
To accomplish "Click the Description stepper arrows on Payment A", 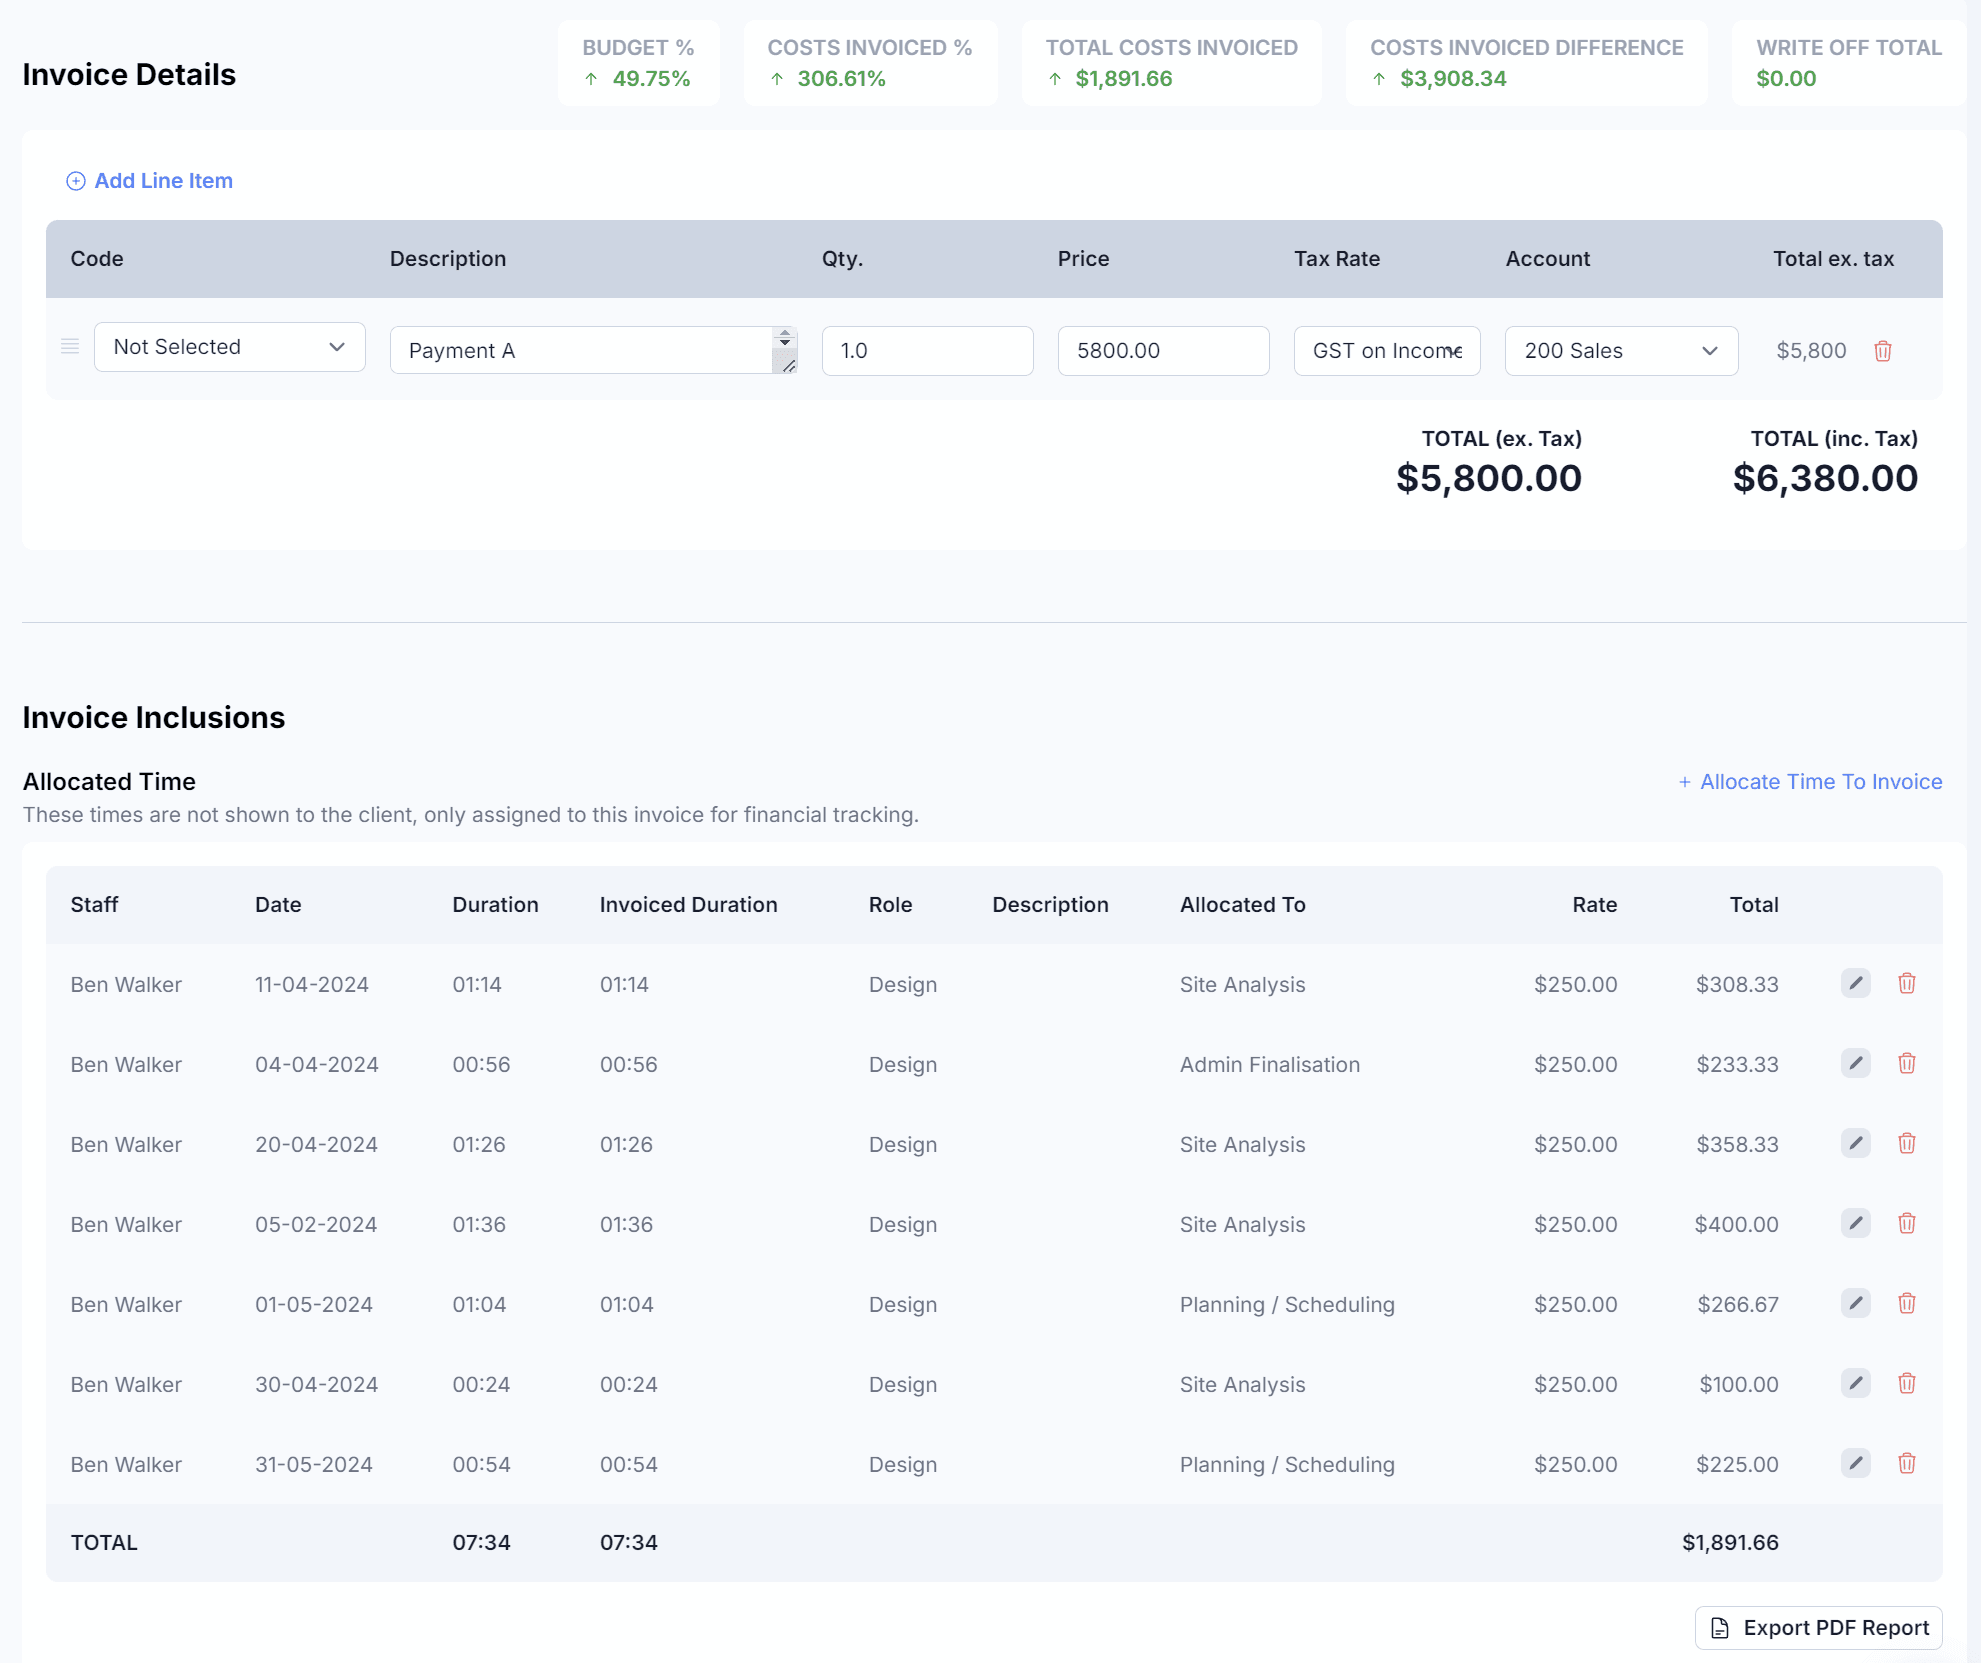I will (x=785, y=338).
